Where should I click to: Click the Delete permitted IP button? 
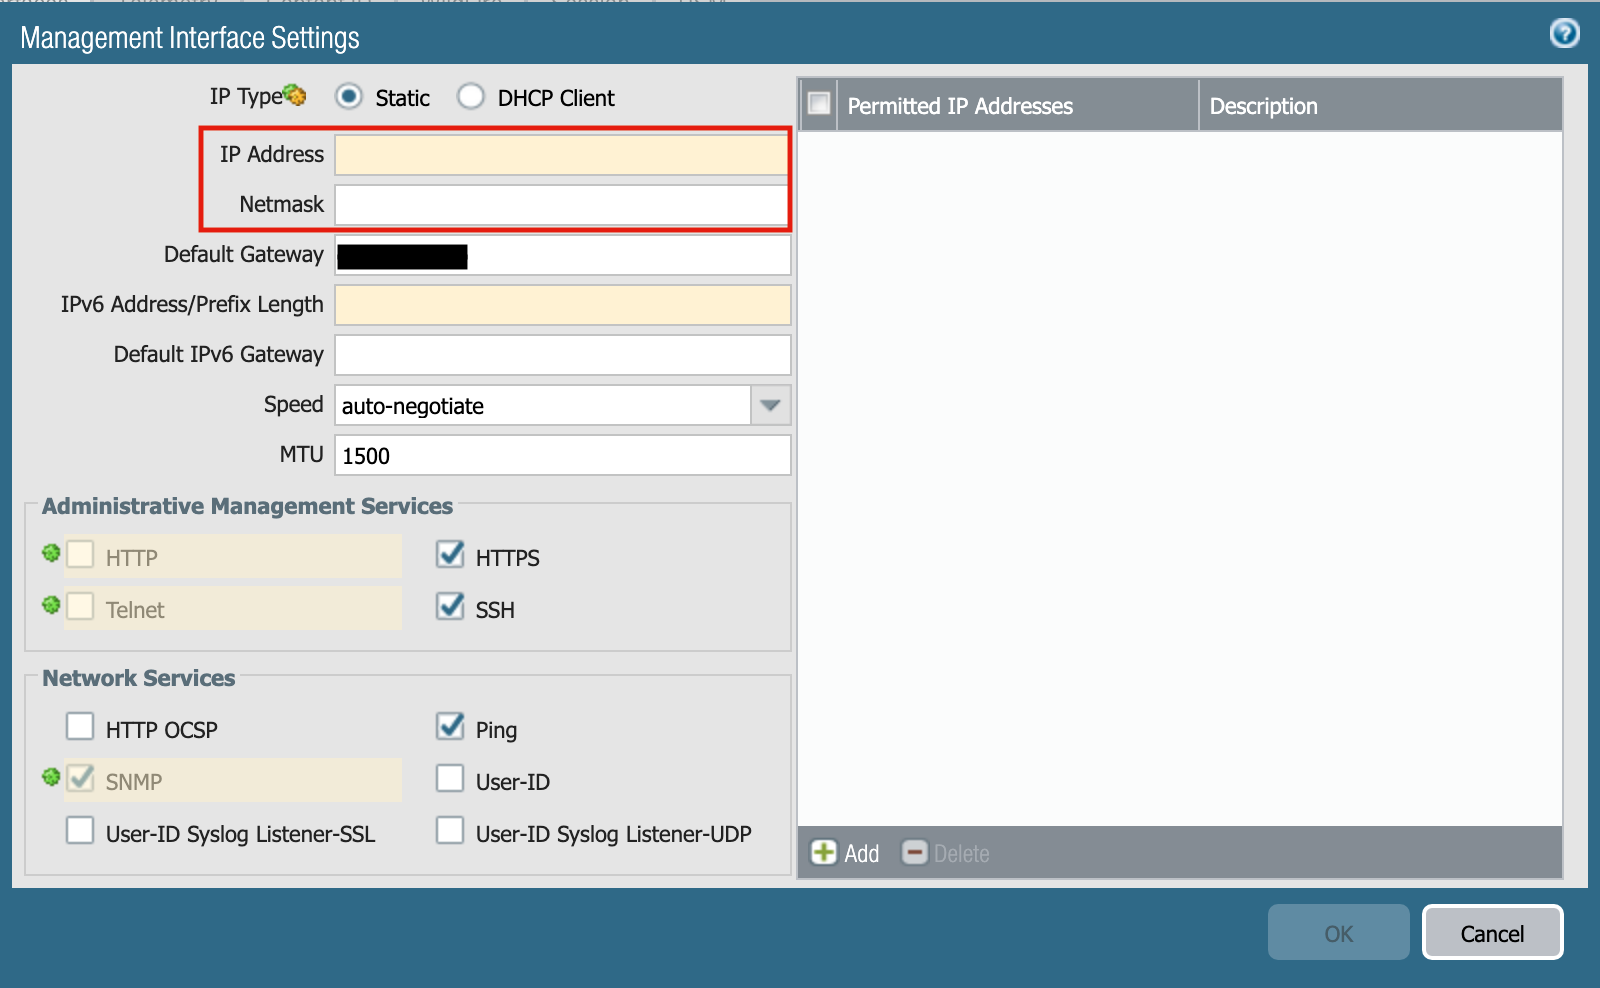click(945, 853)
